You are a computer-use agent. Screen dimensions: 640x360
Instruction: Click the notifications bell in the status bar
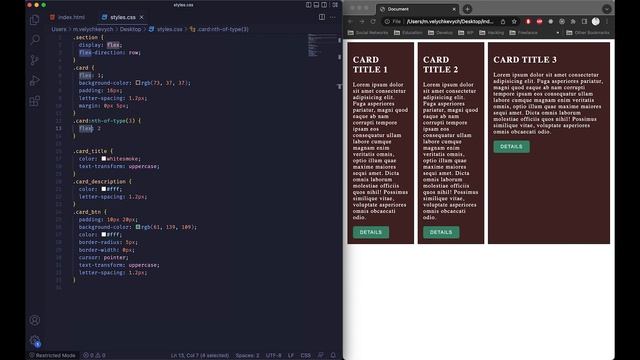(x=333, y=355)
